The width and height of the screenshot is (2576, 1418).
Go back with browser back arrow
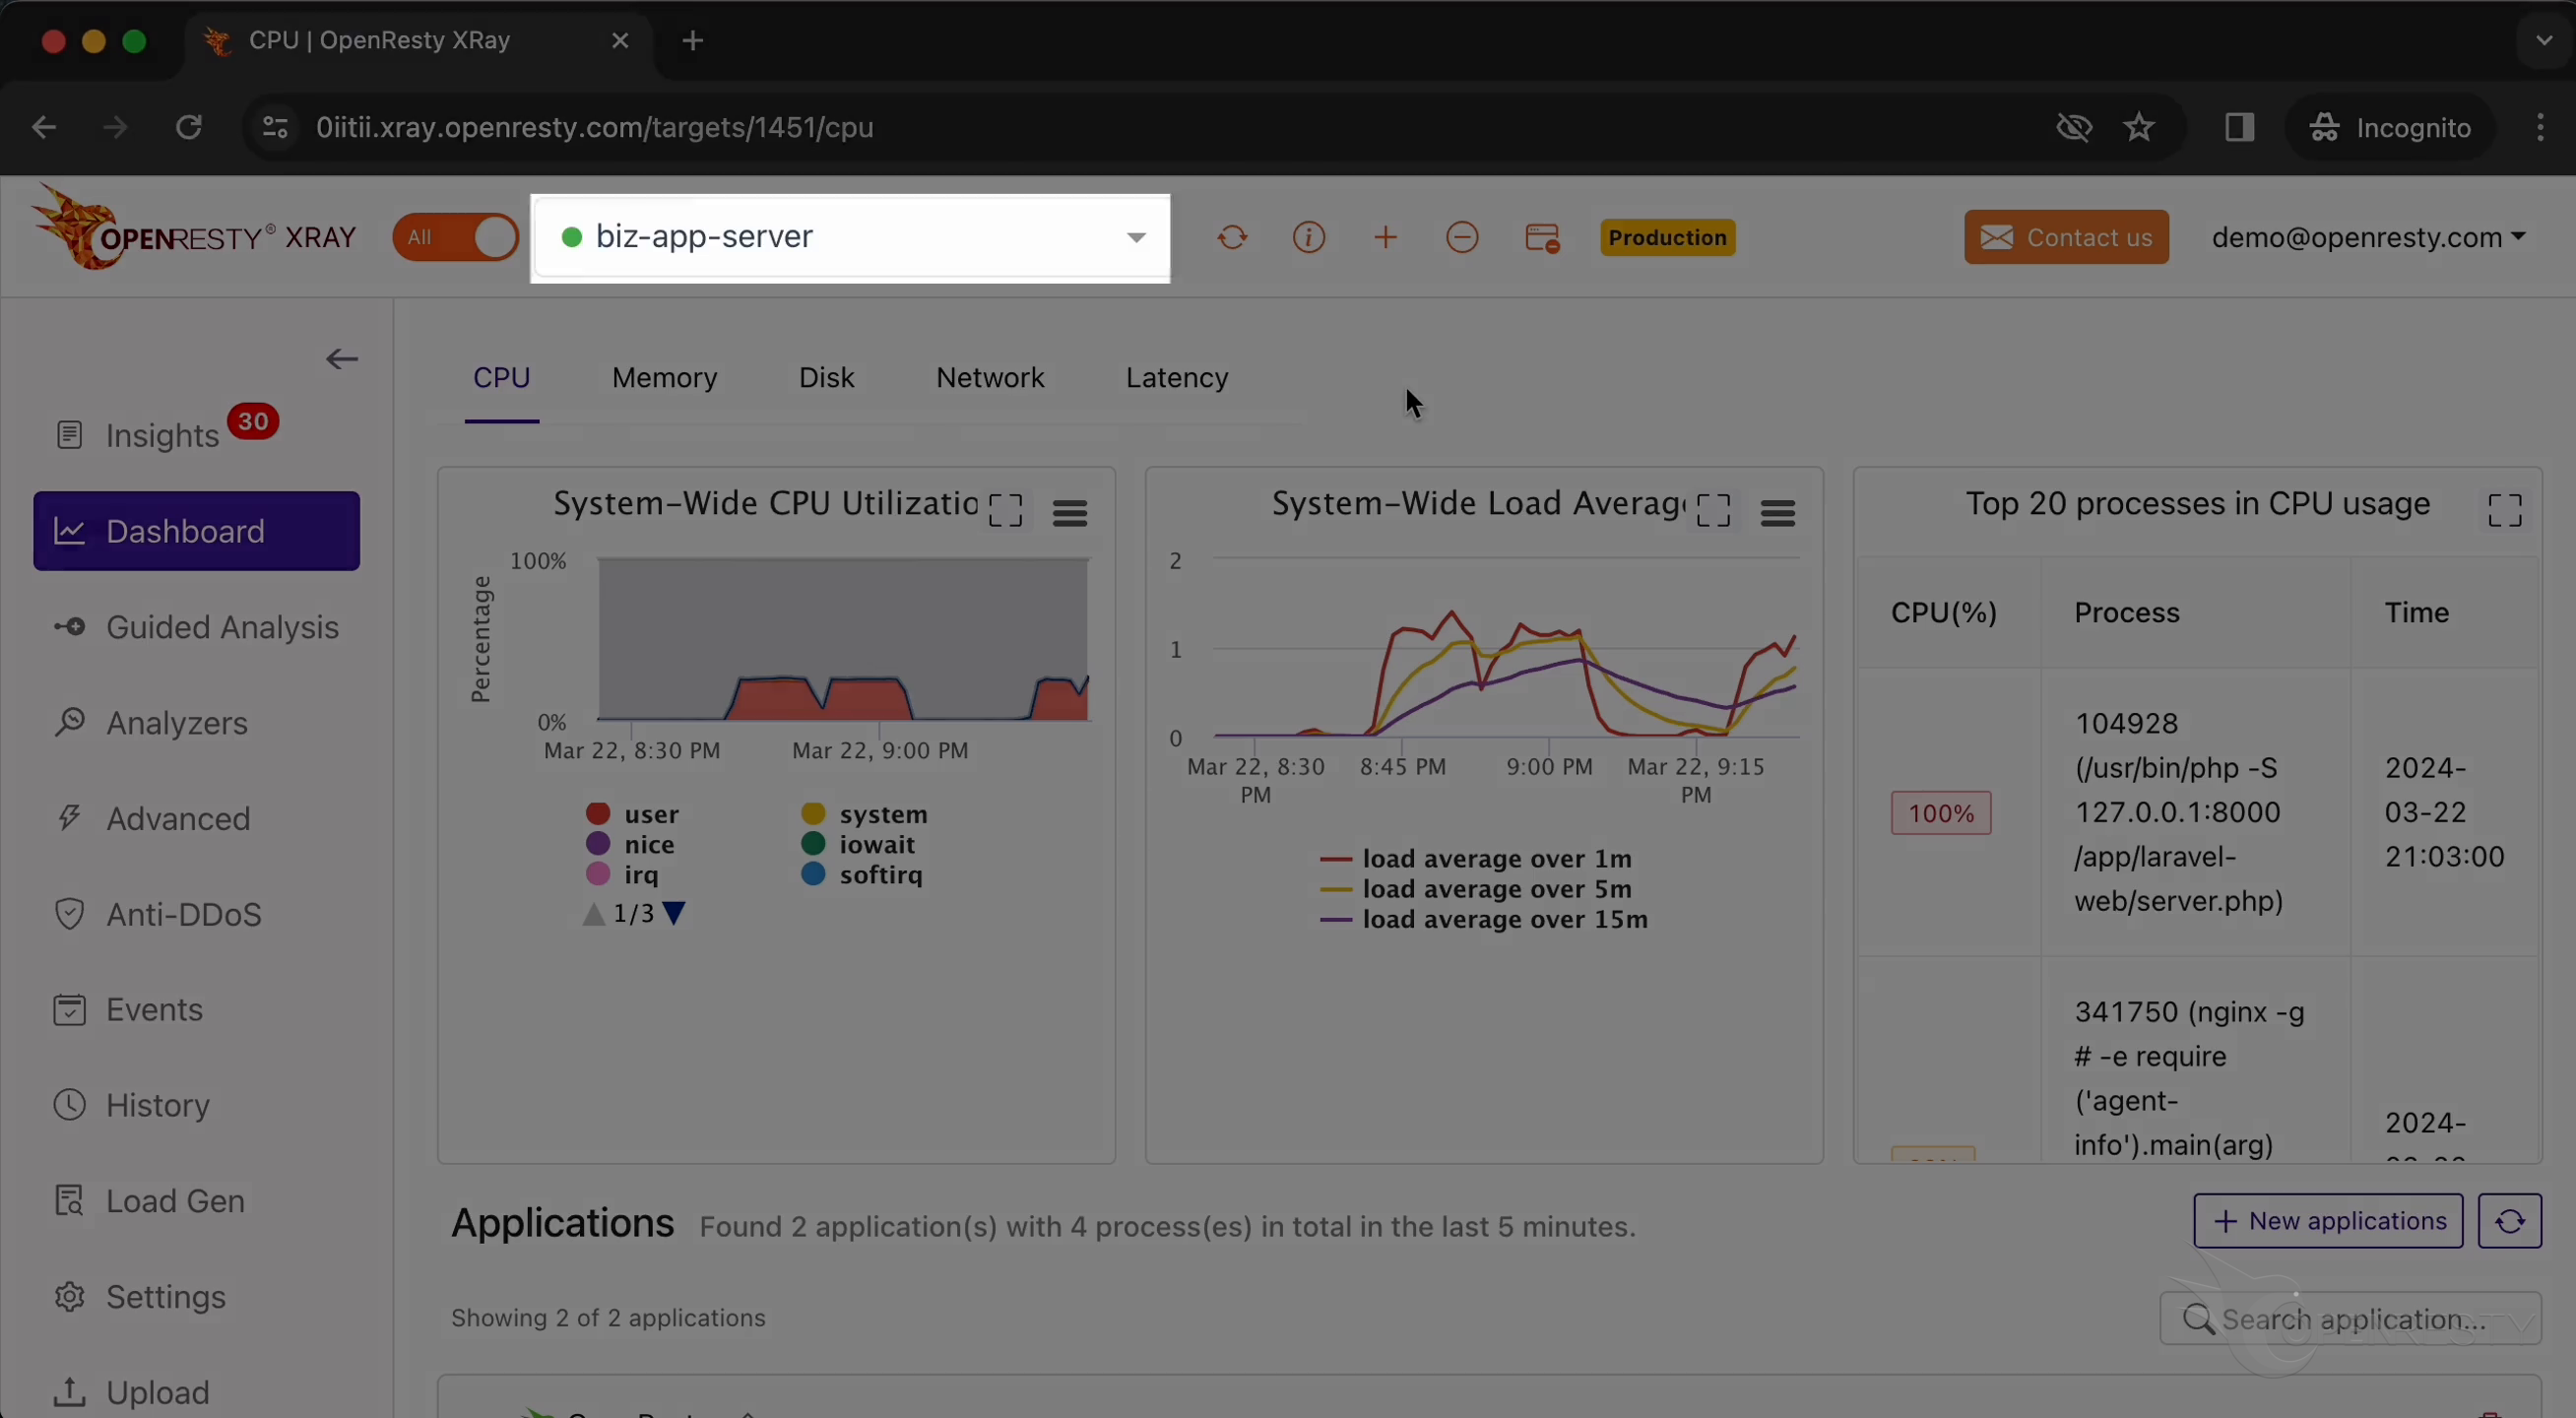[x=43, y=127]
